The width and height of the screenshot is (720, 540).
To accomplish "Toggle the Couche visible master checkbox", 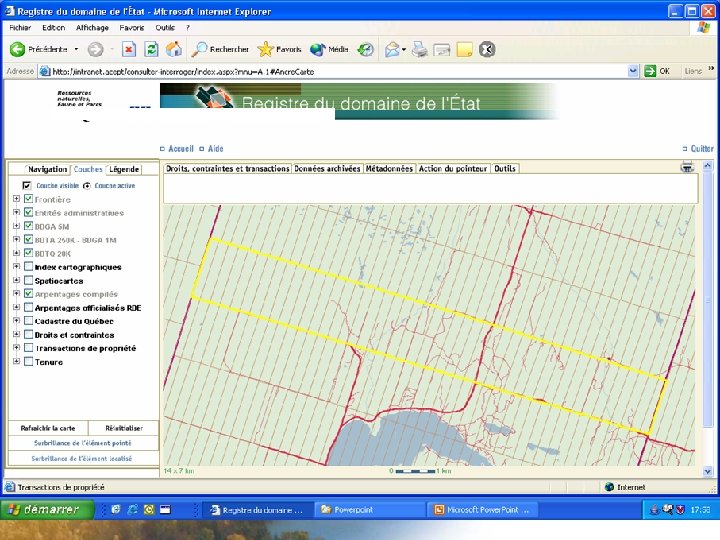I will point(27,186).
